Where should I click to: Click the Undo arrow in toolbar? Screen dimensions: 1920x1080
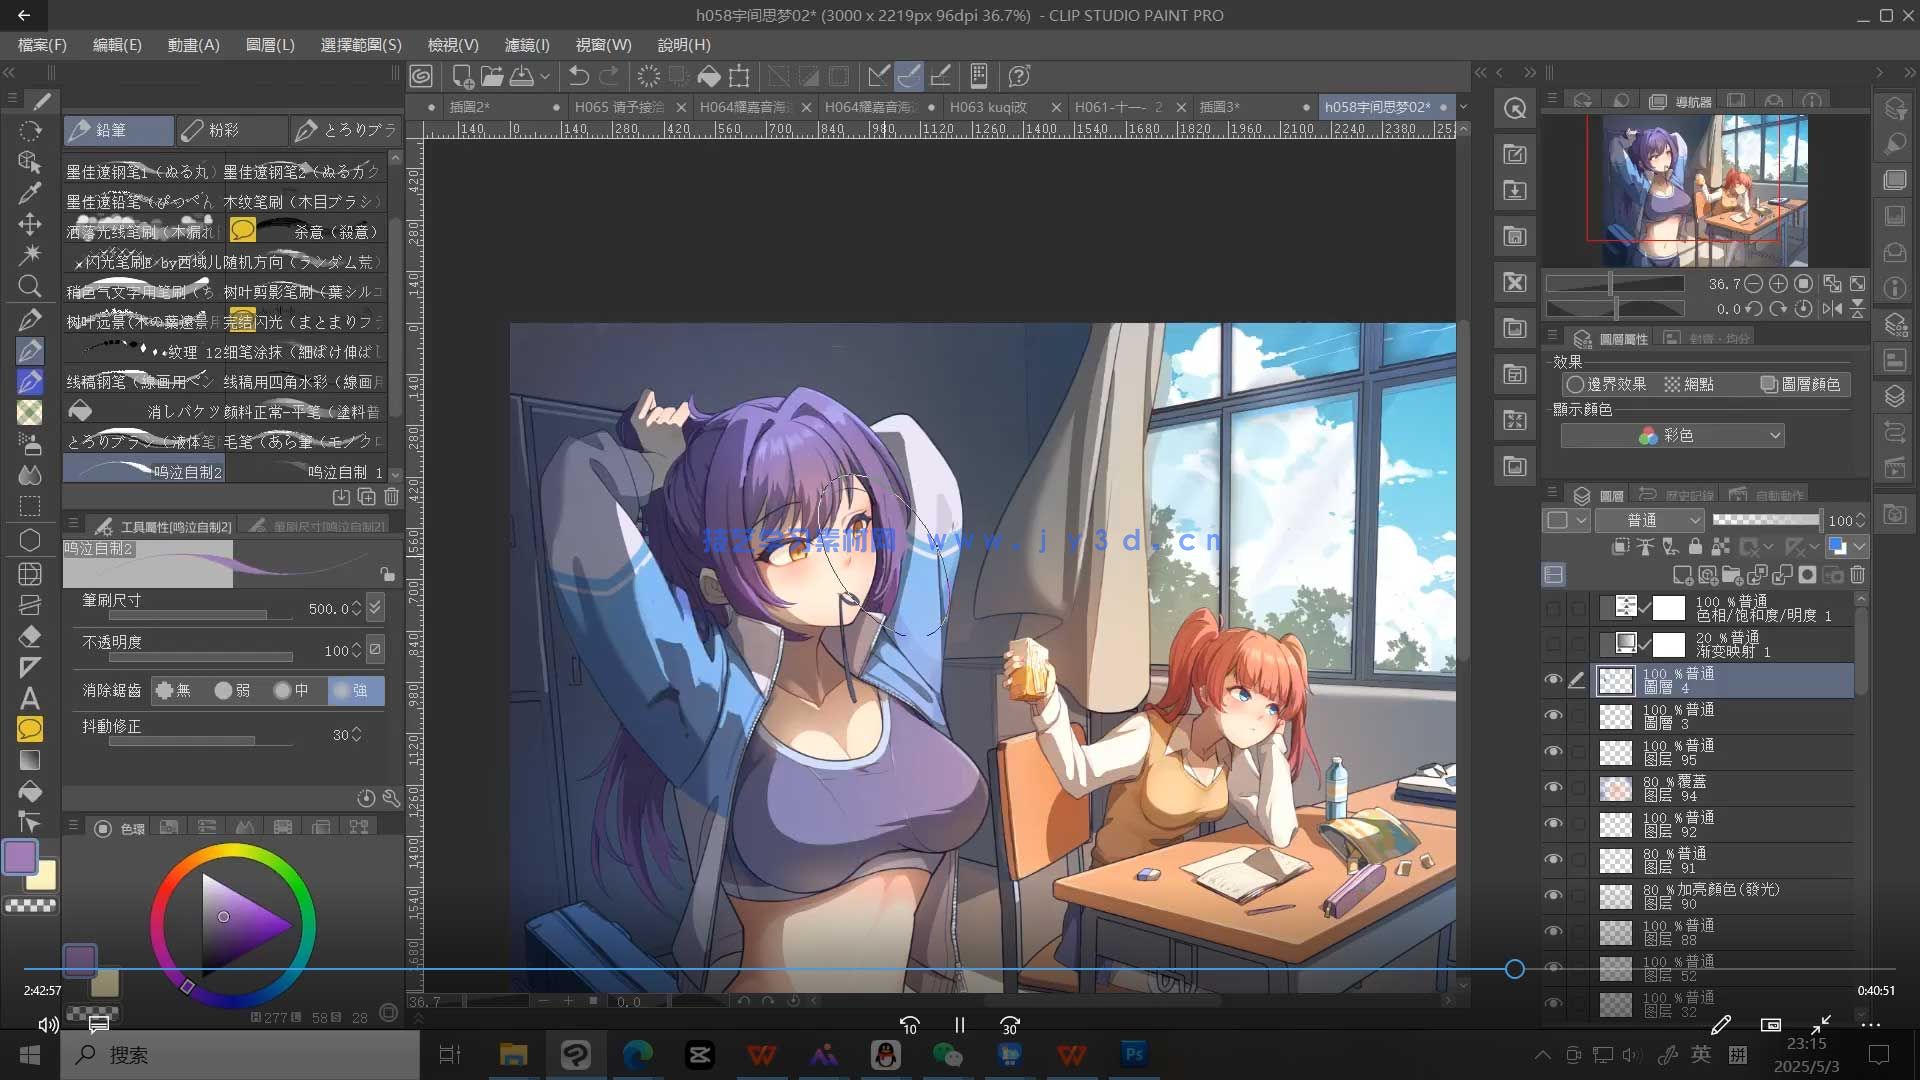click(x=578, y=76)
